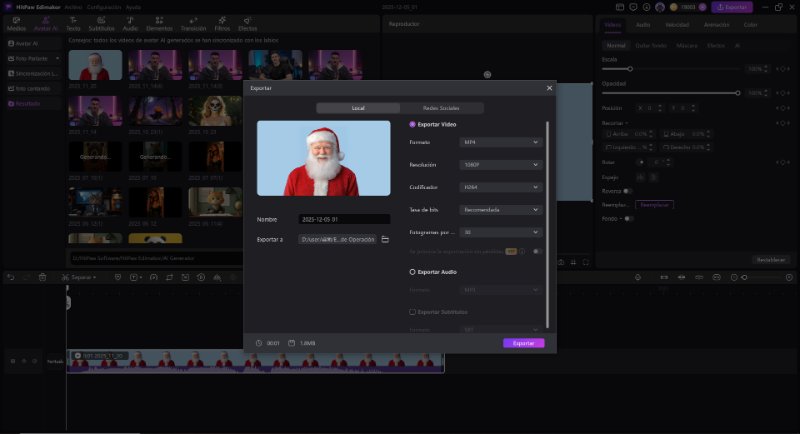Open the Elementos tool
The image size is (800, 434).
[x=159, y=23]
